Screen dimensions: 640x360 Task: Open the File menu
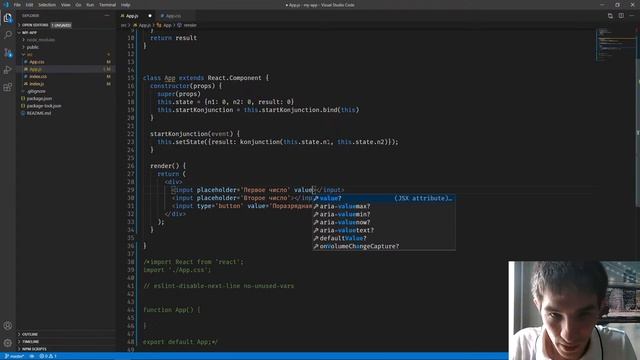click(x=17, y=5)
